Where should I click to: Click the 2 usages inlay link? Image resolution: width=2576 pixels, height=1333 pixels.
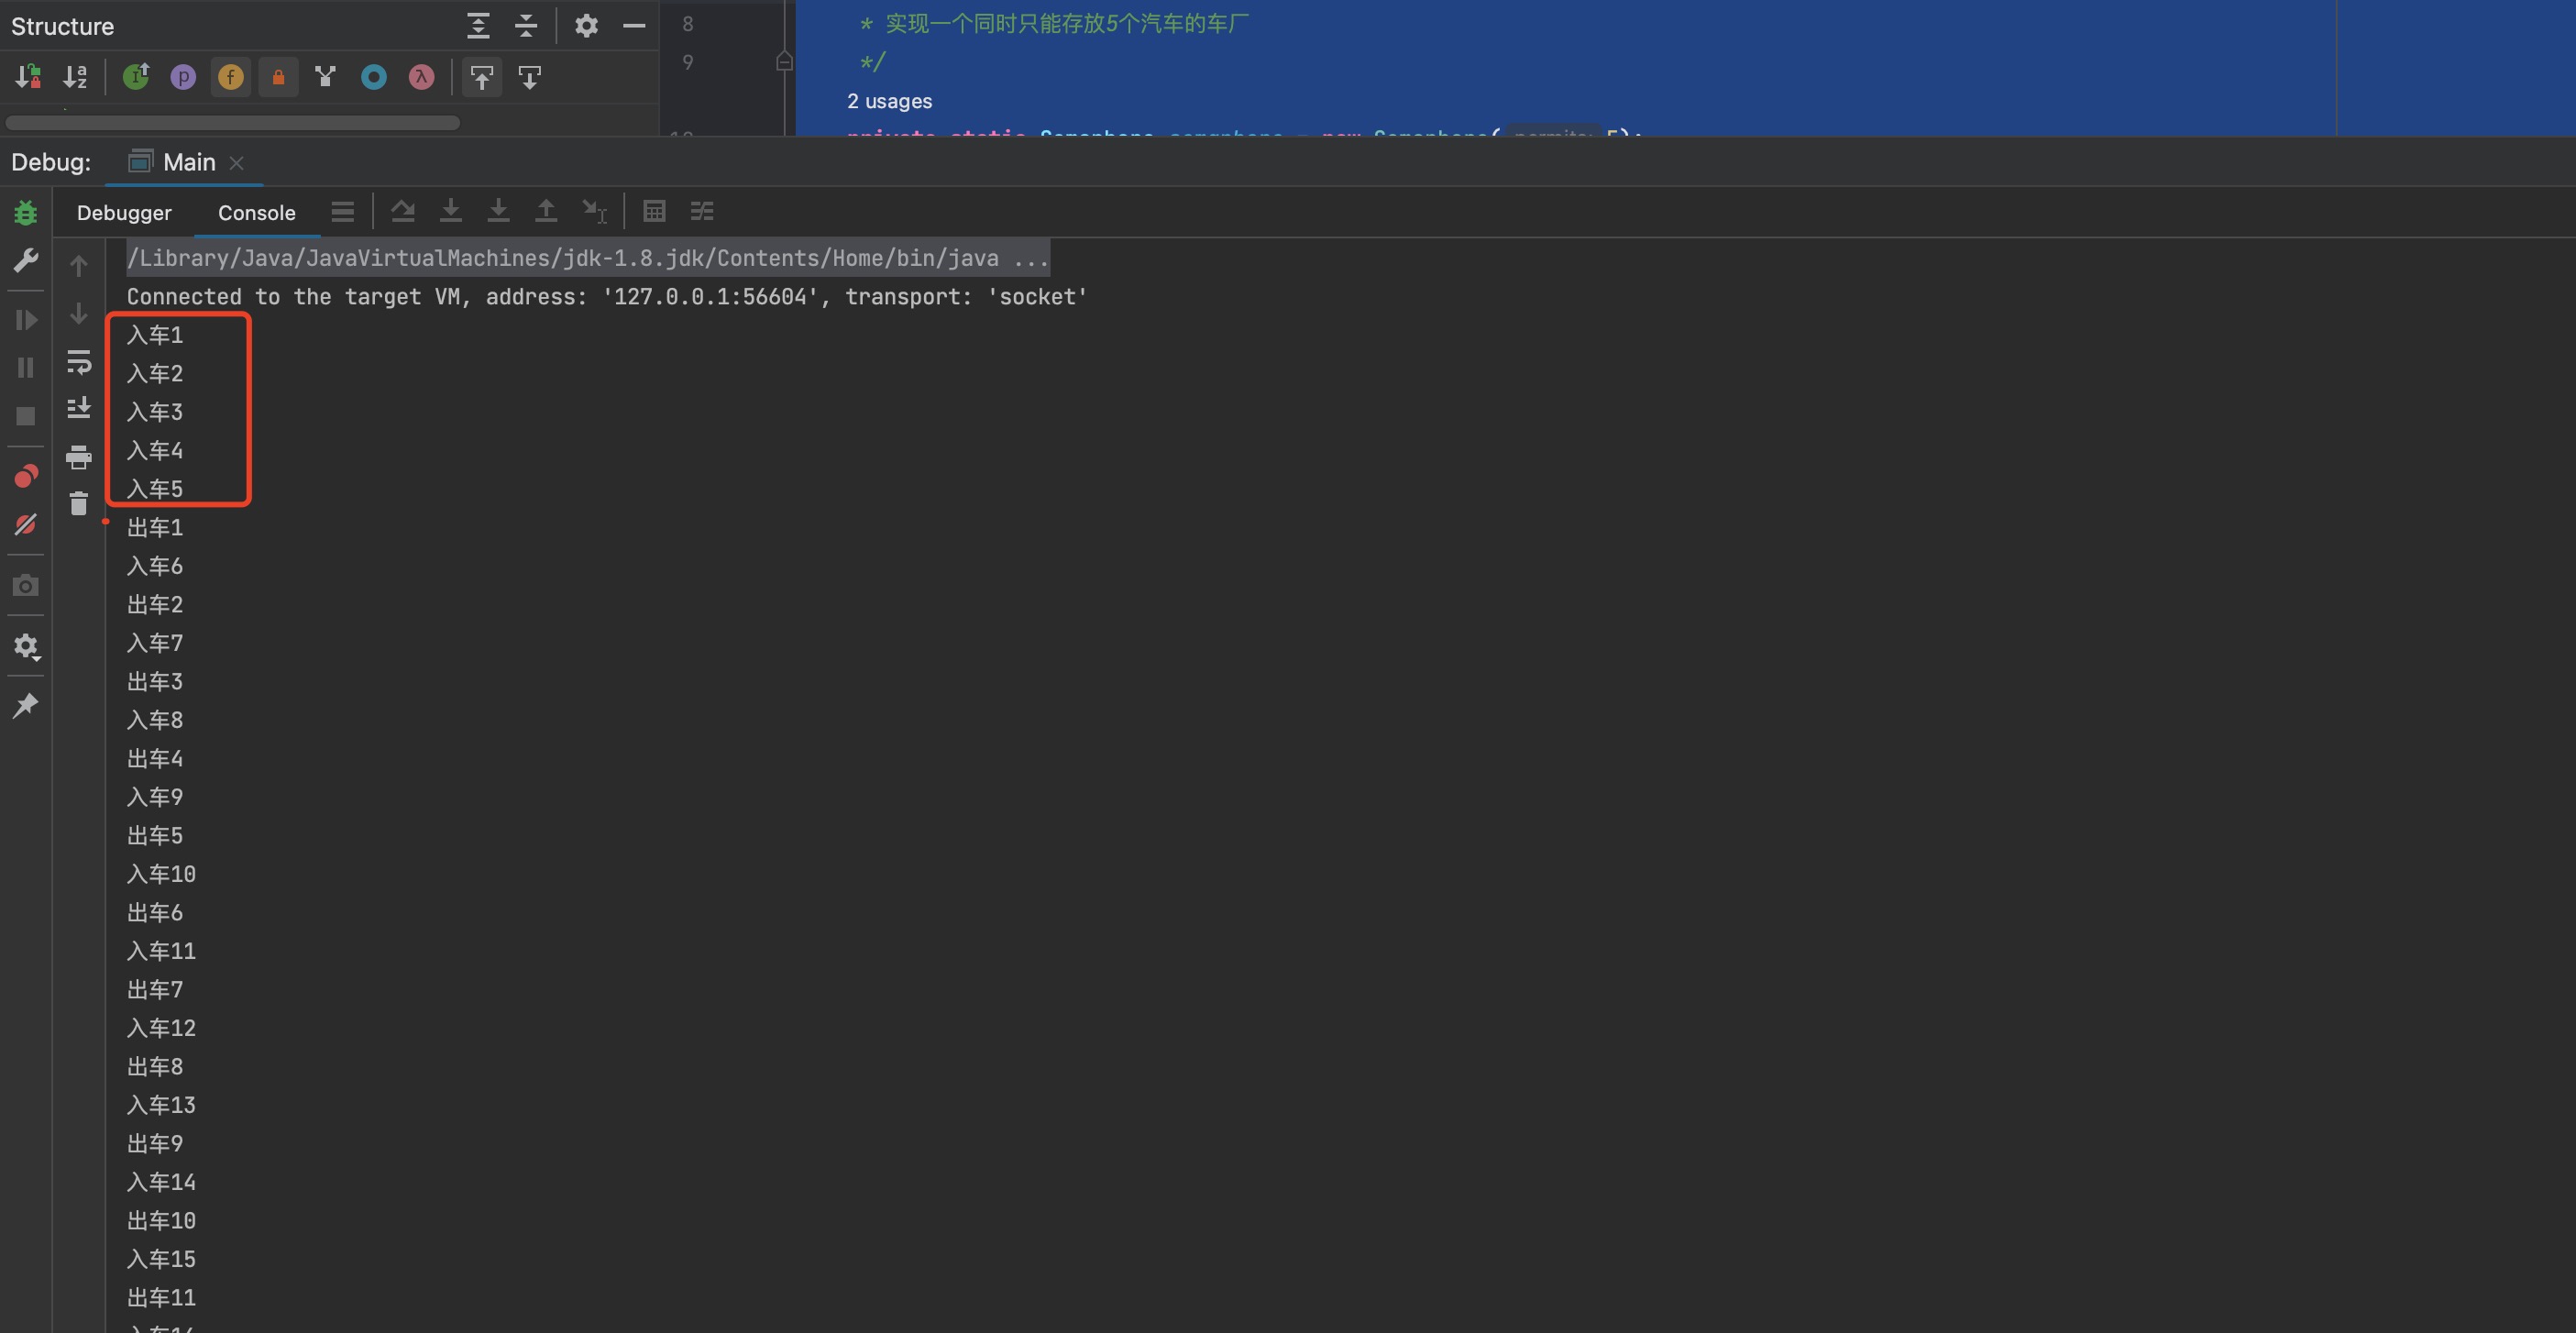point(889,101)
